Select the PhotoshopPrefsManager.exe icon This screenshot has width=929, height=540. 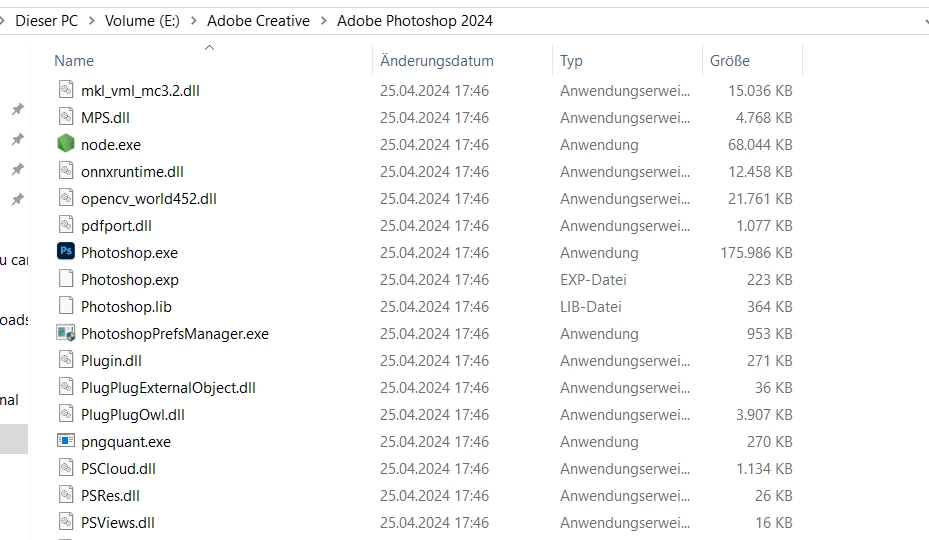(x=66, y=333)
